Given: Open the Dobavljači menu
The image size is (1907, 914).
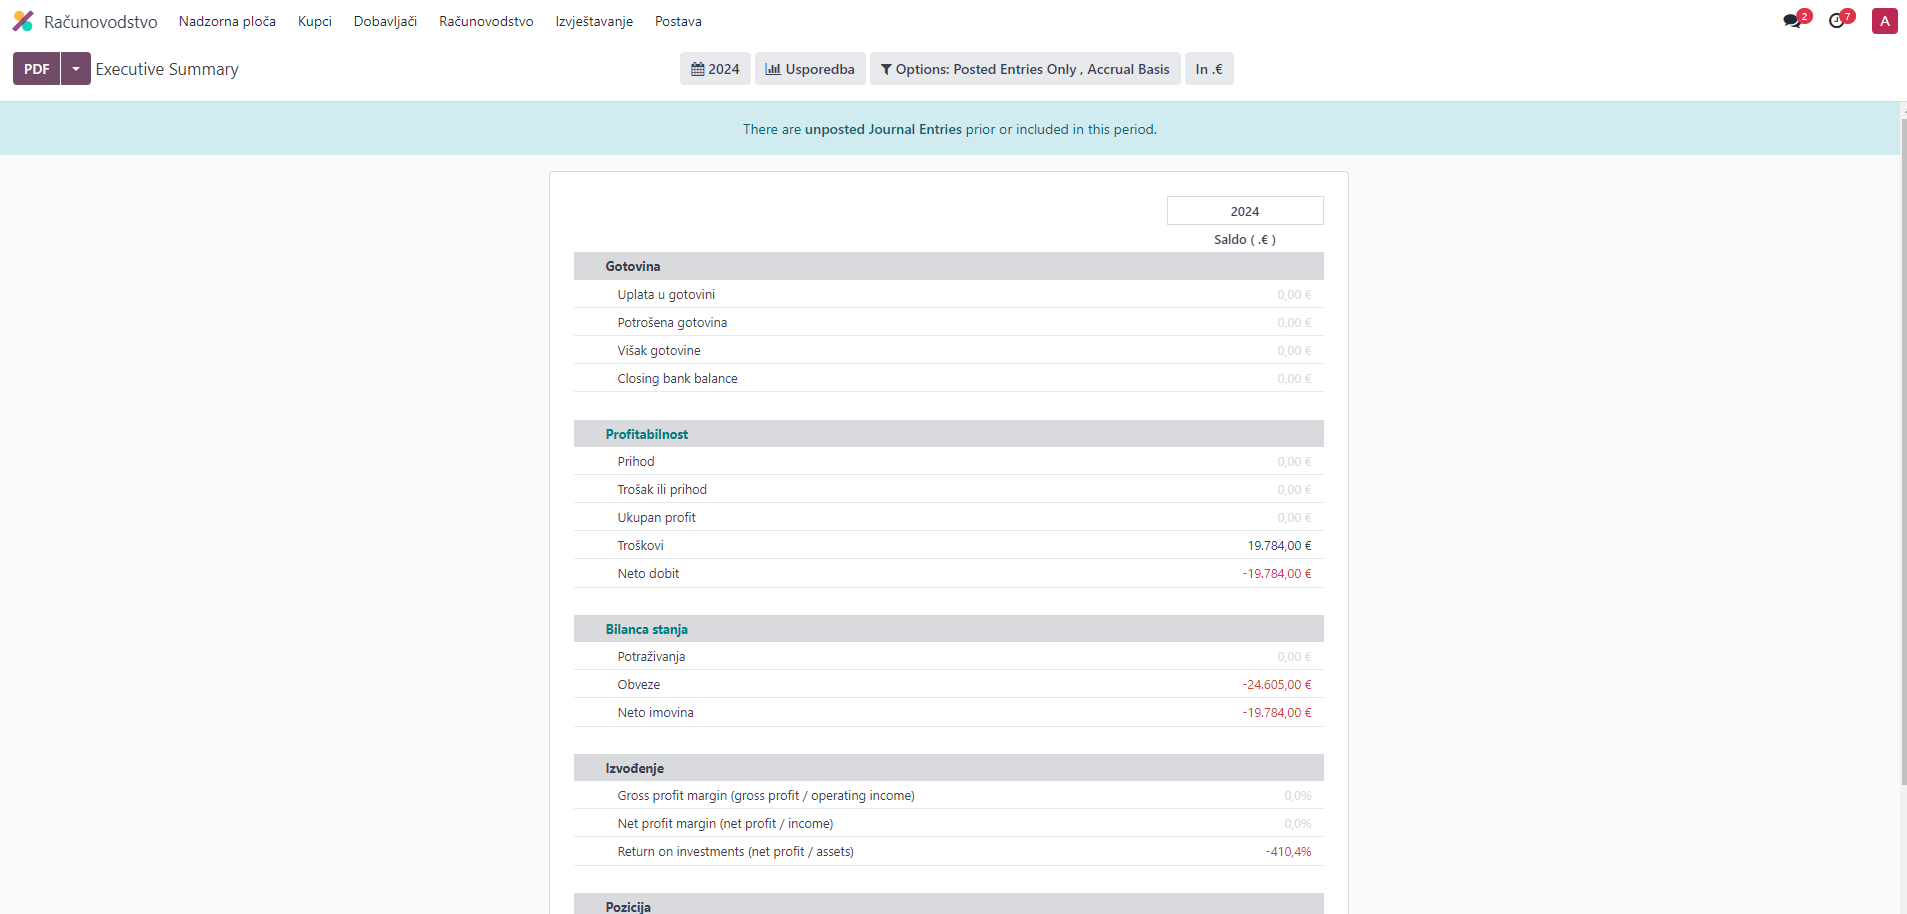Looking at the screenshot, I should (385, 21).
